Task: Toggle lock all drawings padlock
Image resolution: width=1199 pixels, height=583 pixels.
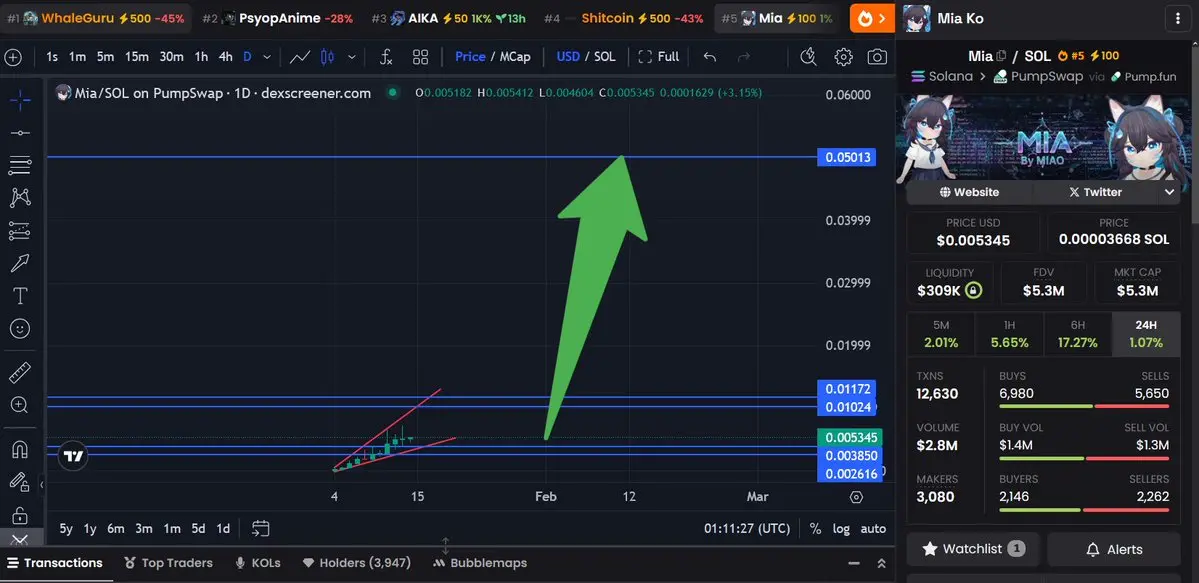Action: [x=20, y=515]
